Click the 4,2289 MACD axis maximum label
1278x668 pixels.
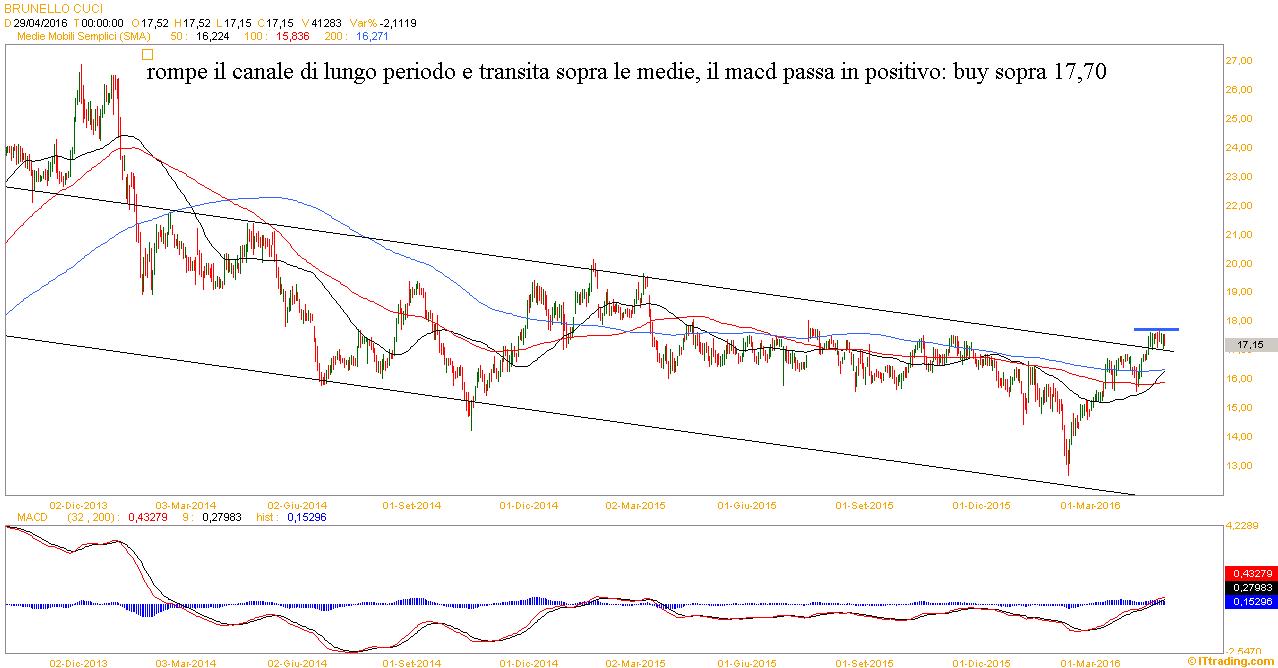coord(1241,525)
